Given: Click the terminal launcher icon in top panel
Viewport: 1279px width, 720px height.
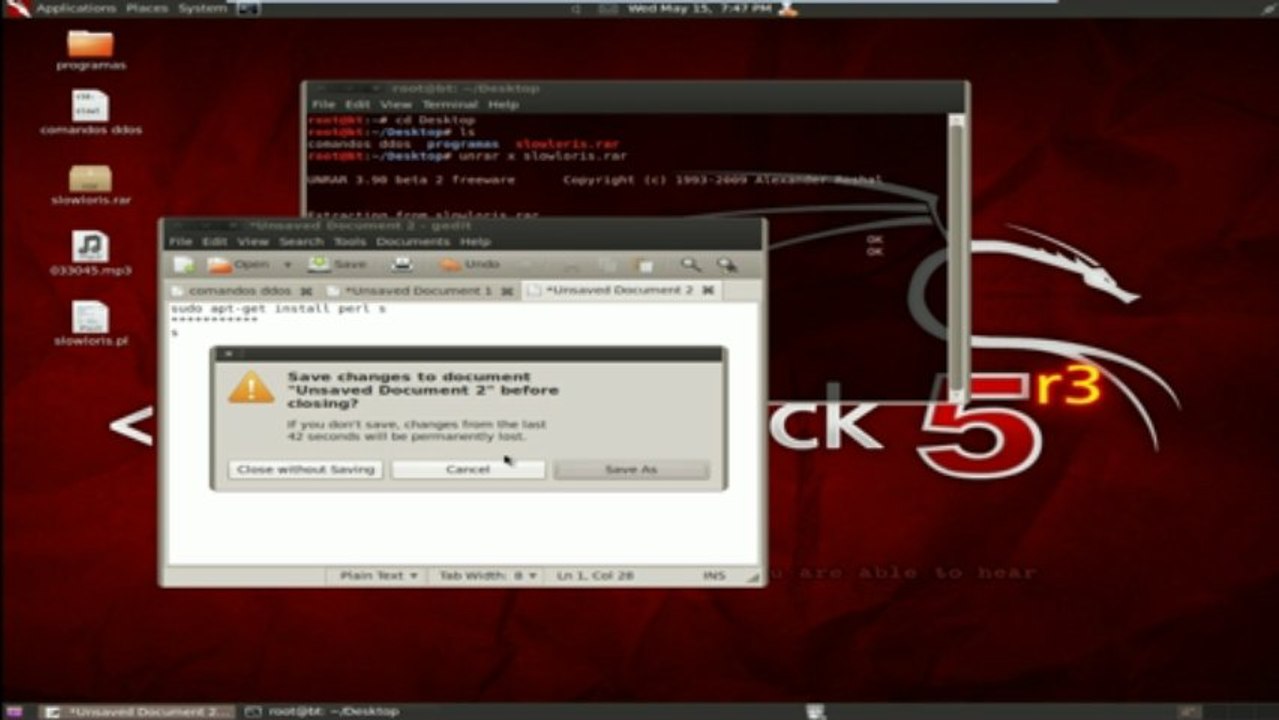Looking at the screenshot, I should [x=248, y=8].
